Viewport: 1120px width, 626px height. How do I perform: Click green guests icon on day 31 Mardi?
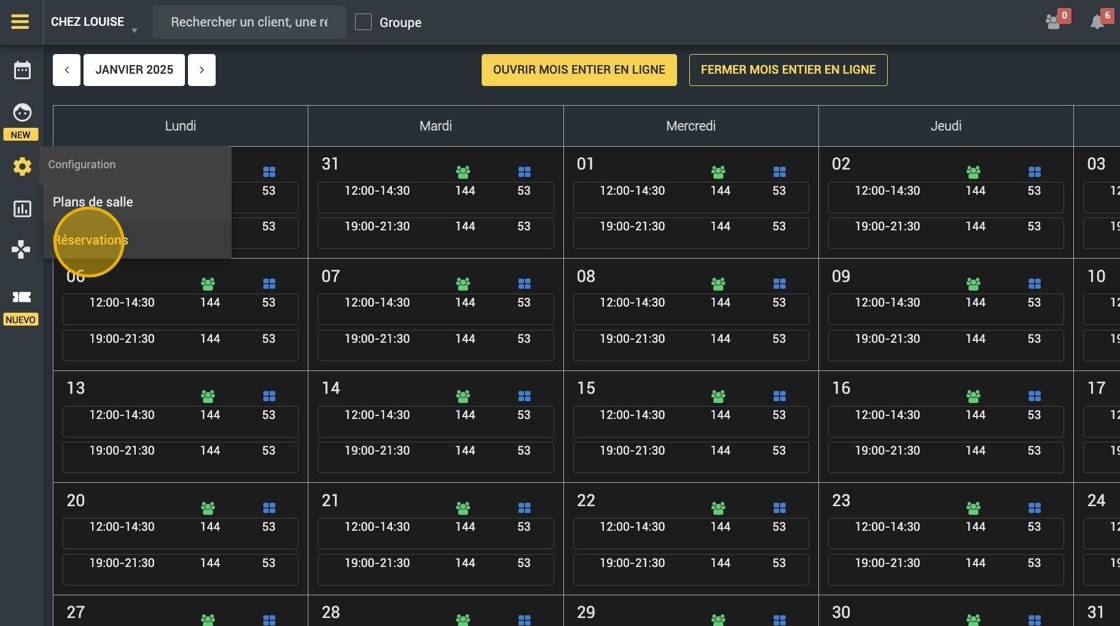(463, 172)
